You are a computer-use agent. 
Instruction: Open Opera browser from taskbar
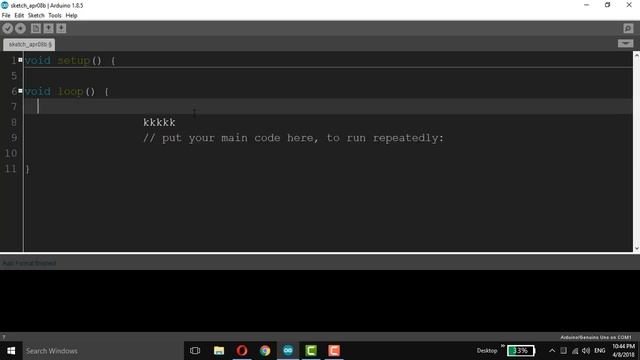coord(242,351)
